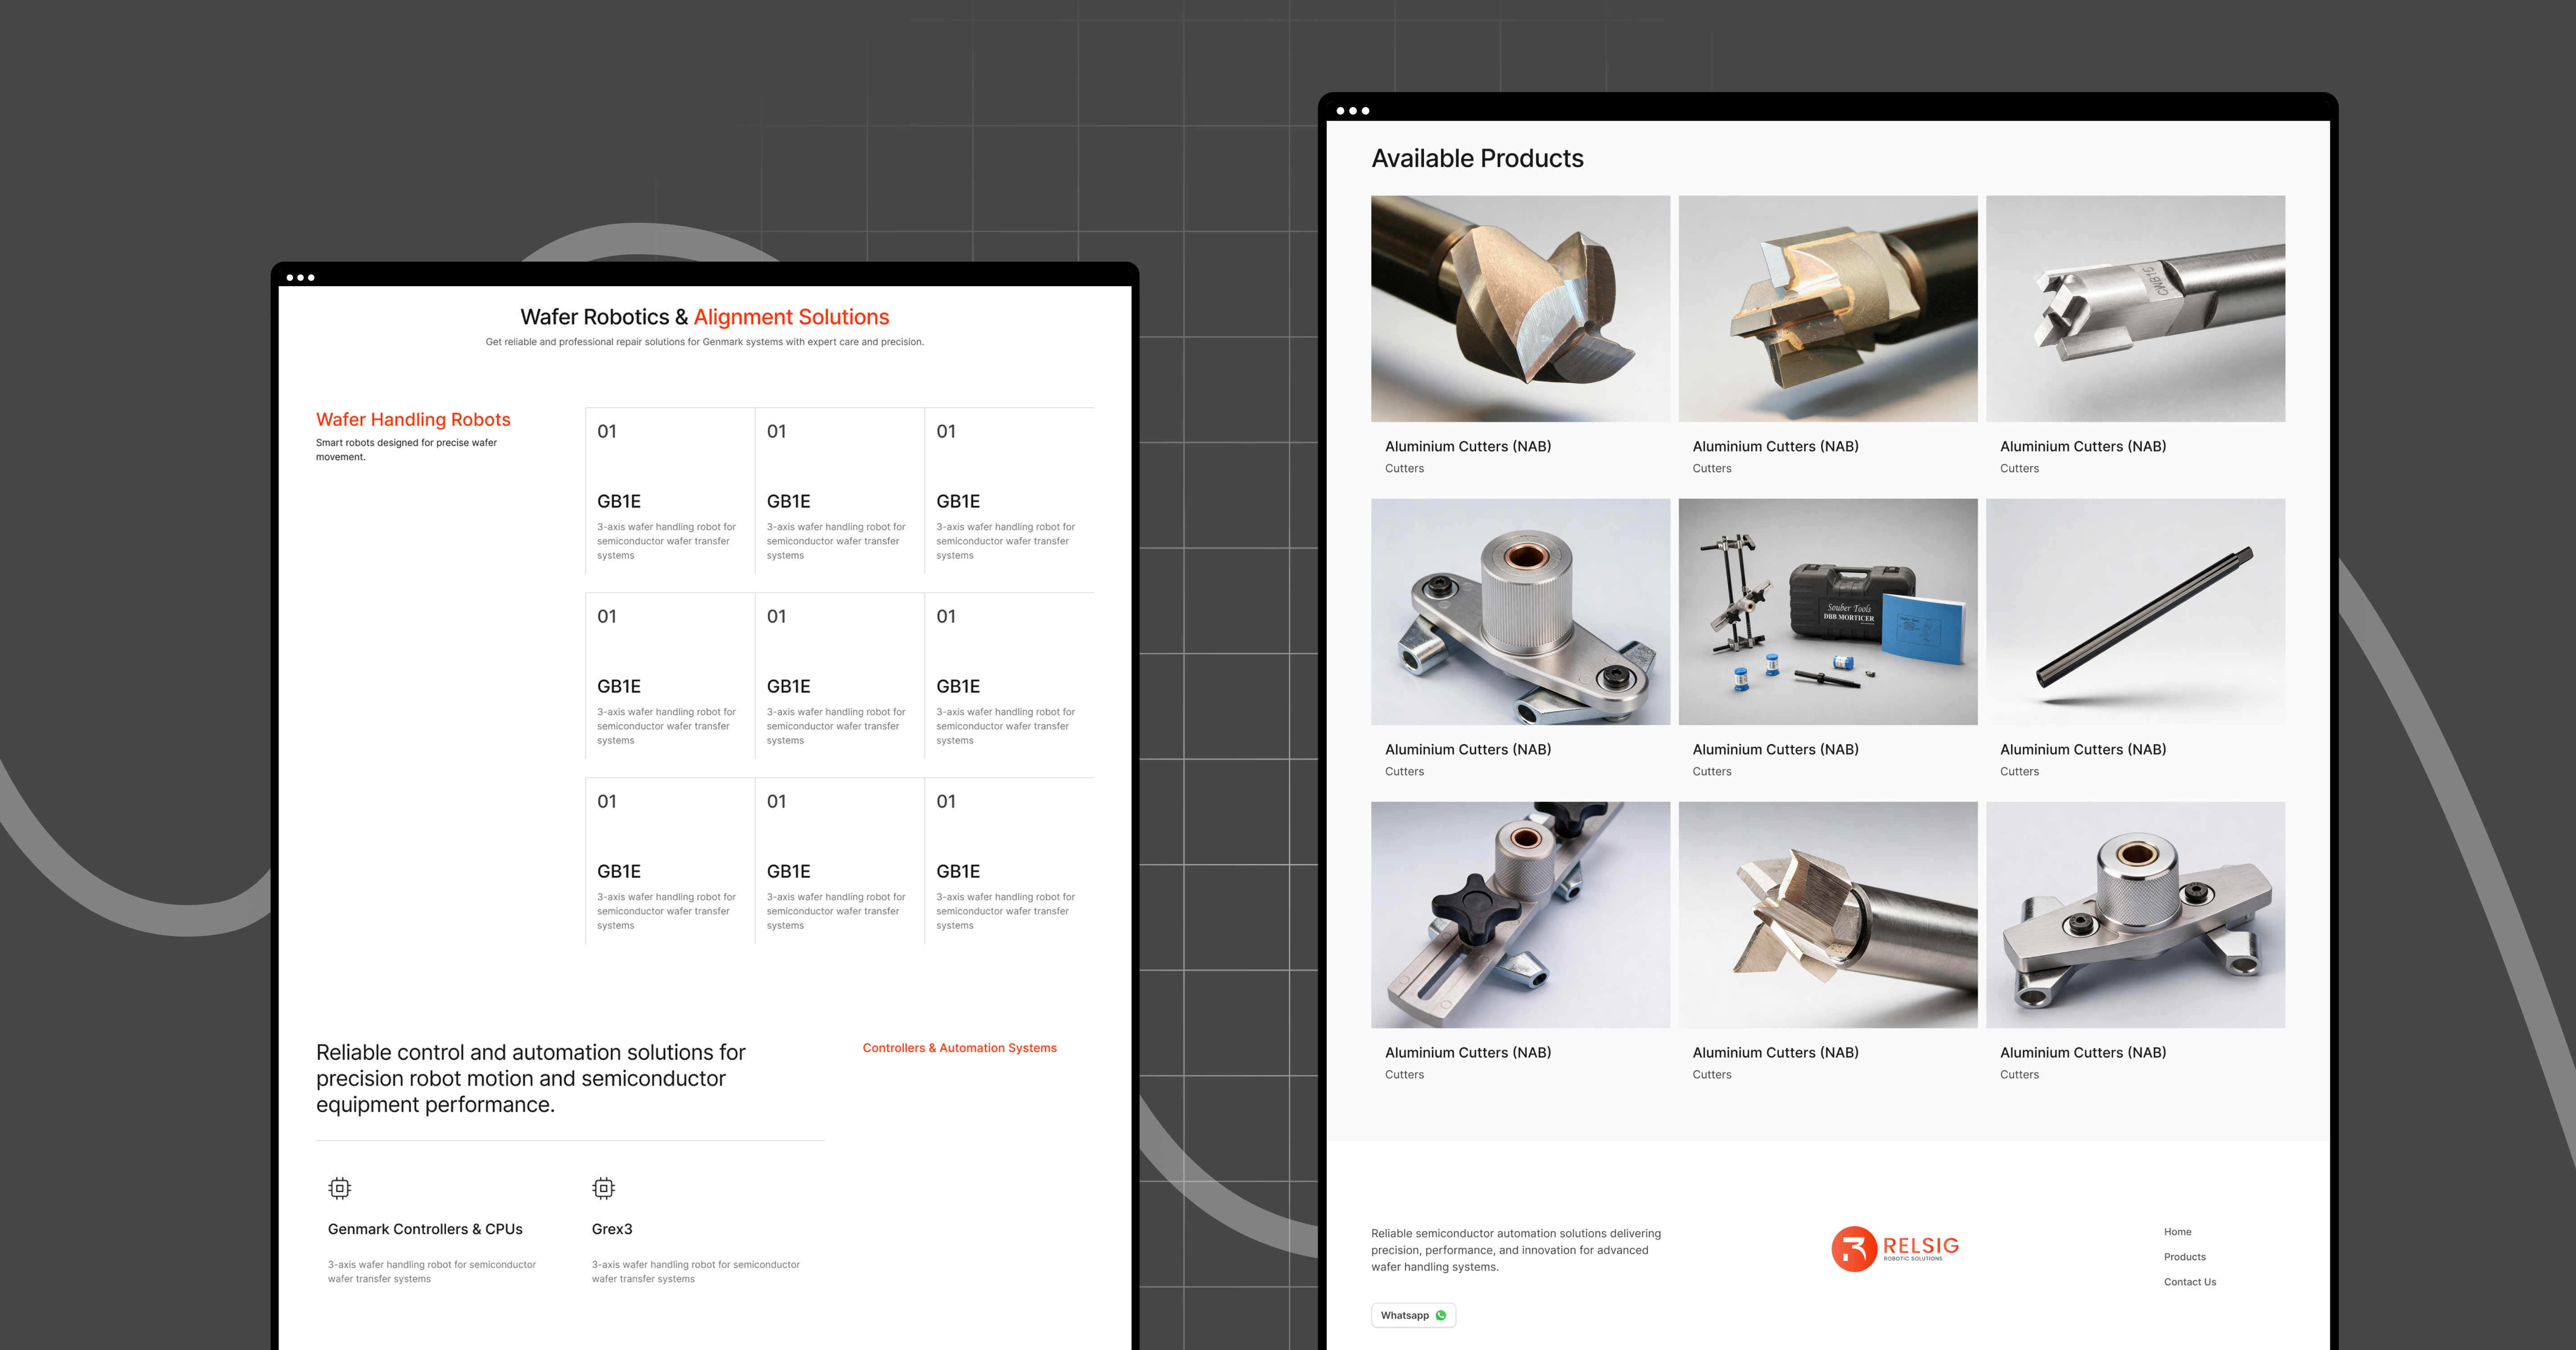Click the chip icon above Grex3
This screenshot has width=2576, height=1350.
[603, 1188]
